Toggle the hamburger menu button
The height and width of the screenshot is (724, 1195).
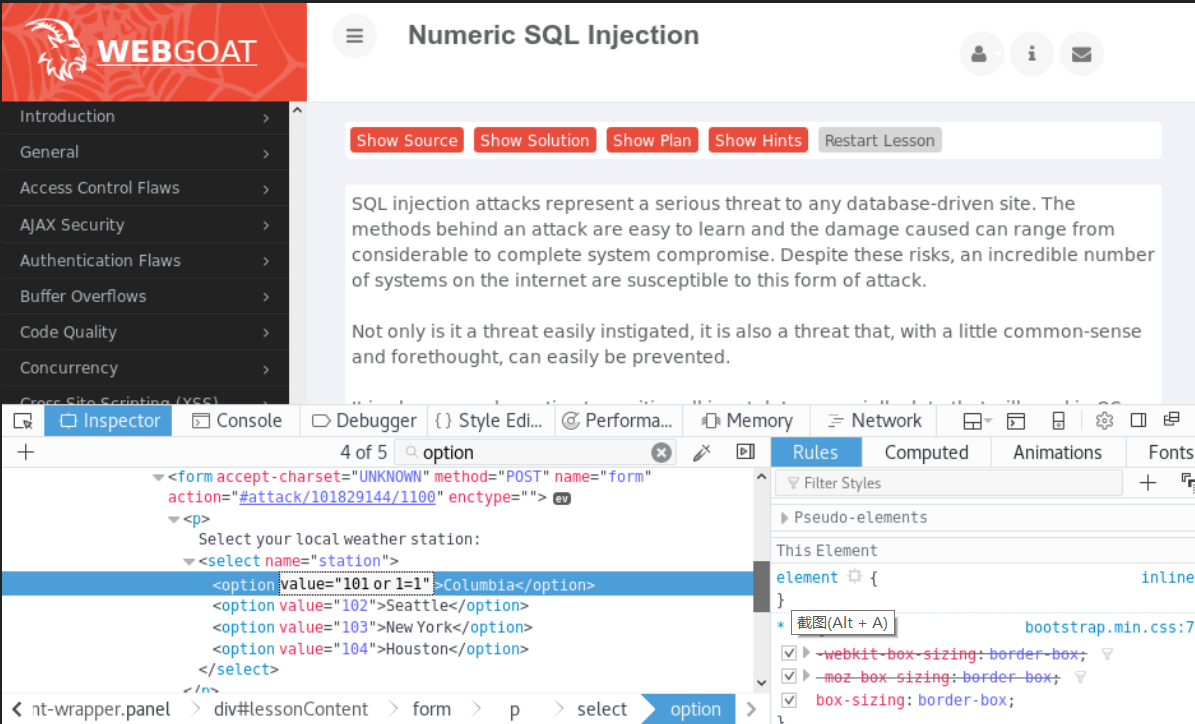(354, 36)
